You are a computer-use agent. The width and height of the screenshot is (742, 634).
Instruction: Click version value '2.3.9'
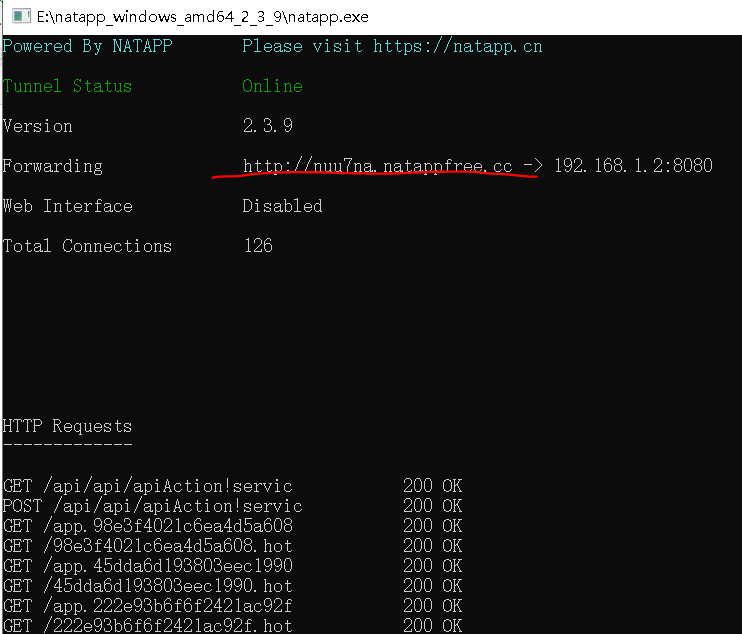pyautogui.click(x=268, y=126)
